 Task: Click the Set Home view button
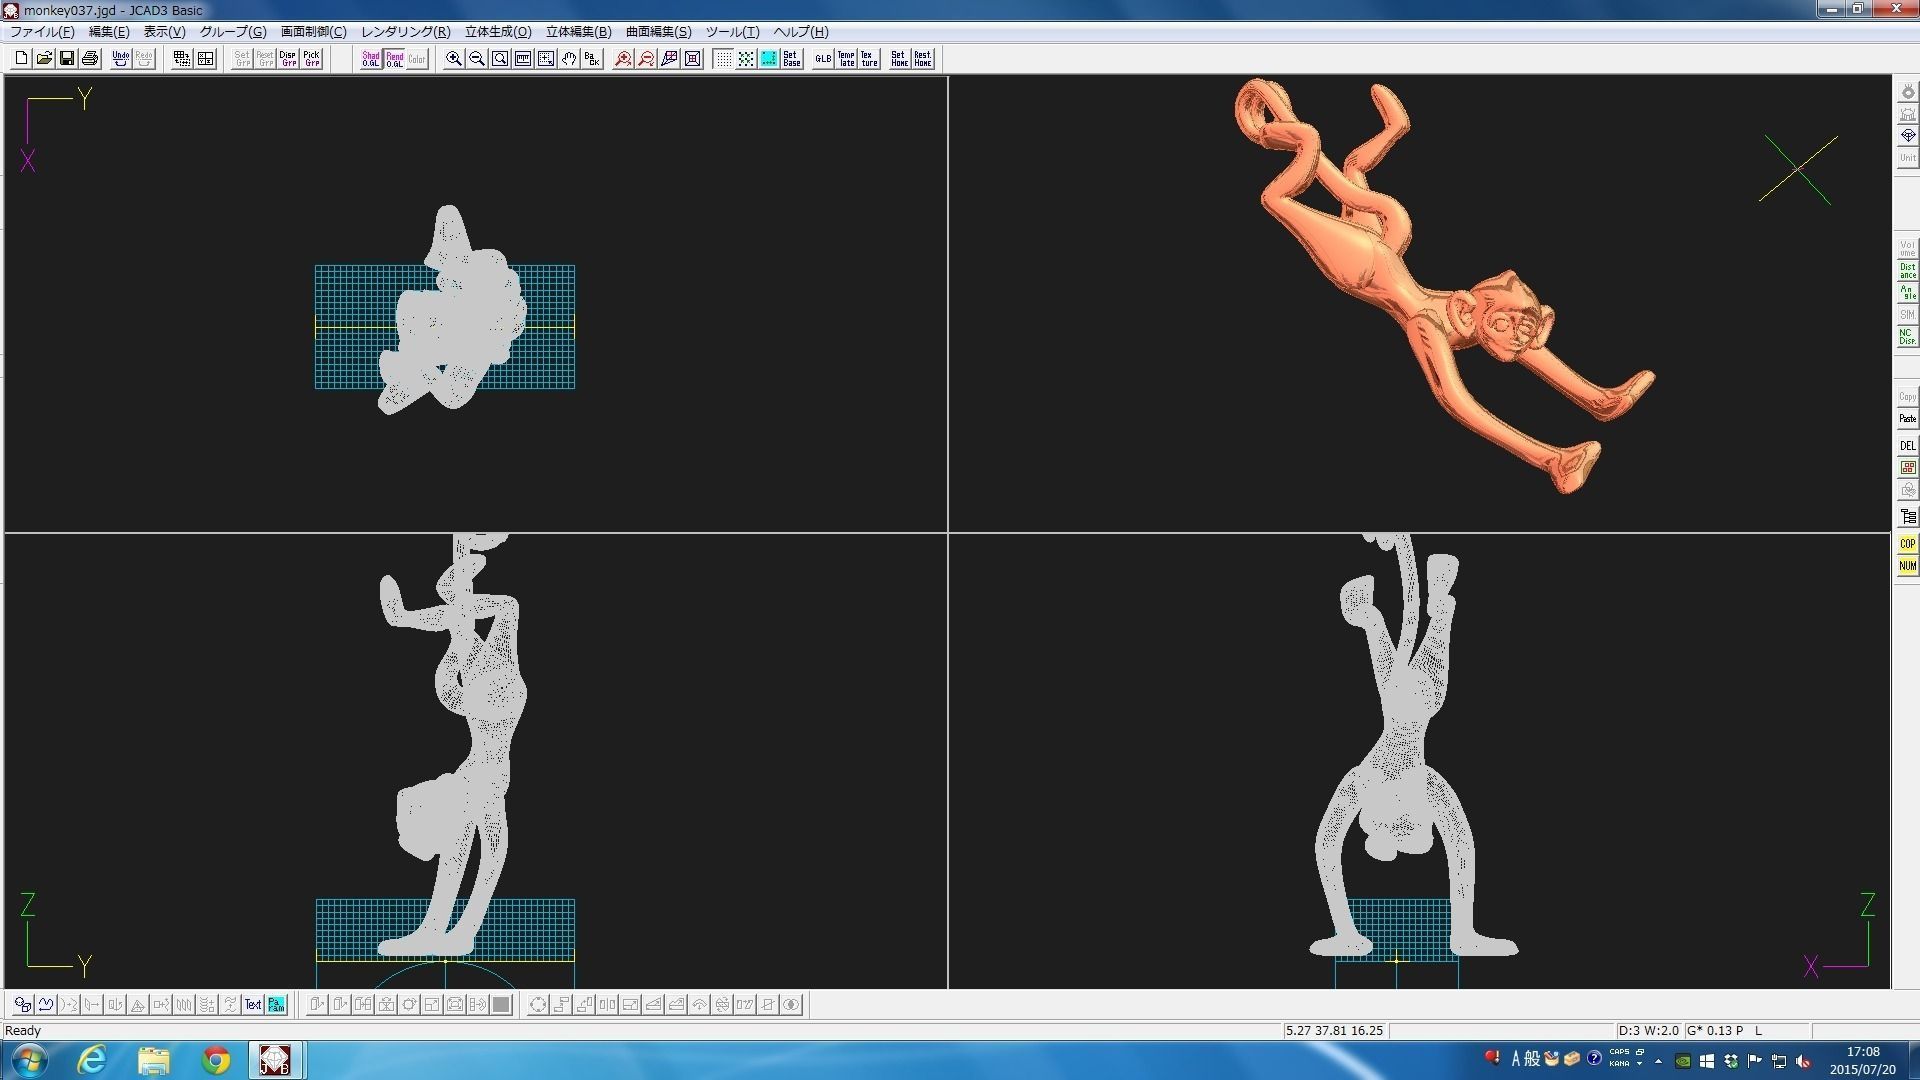pyautogui.click(x=899, y=59)
